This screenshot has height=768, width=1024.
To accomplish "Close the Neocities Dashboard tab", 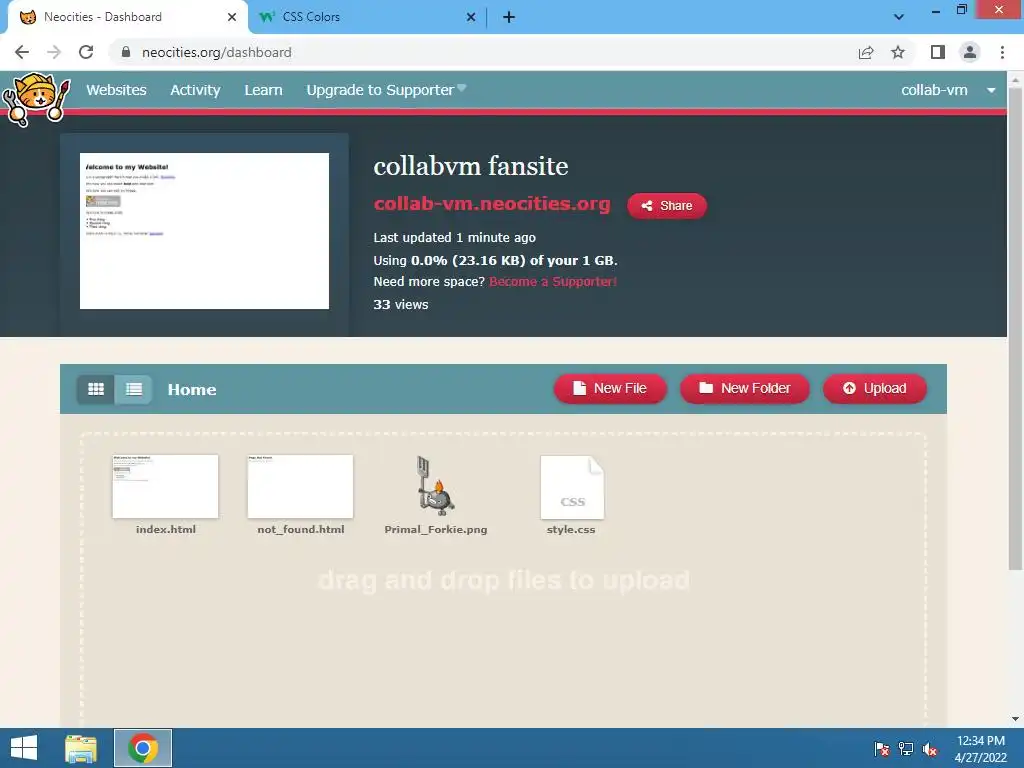I will (x=232, y=17).
